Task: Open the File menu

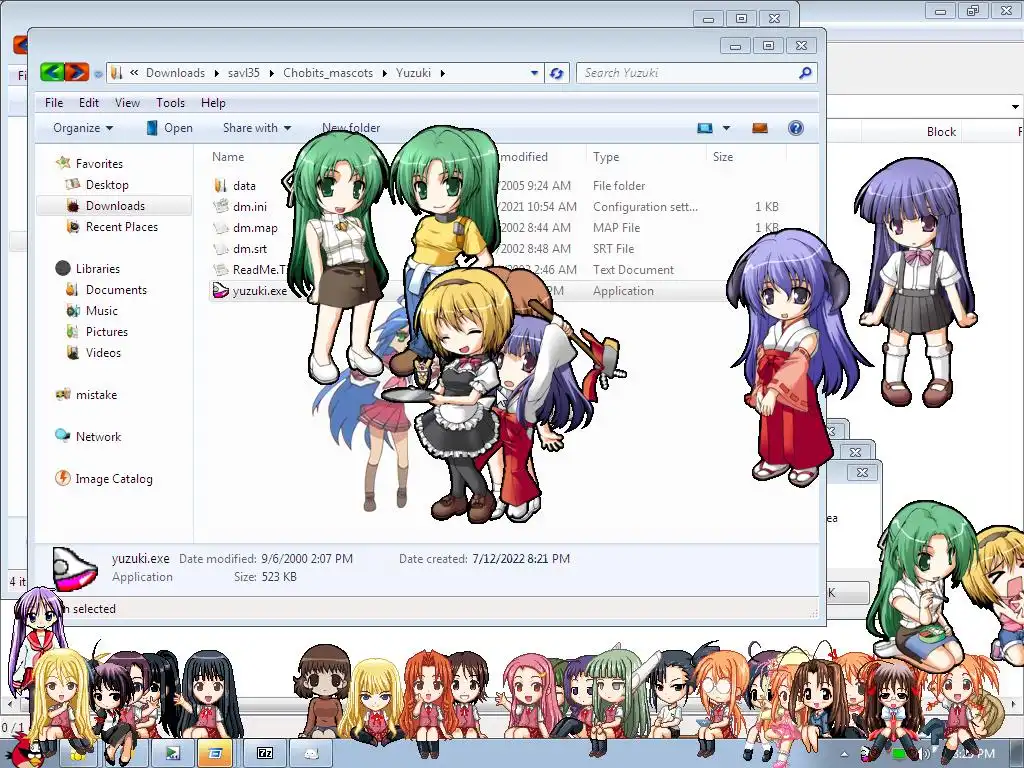Action: point(54,103)
